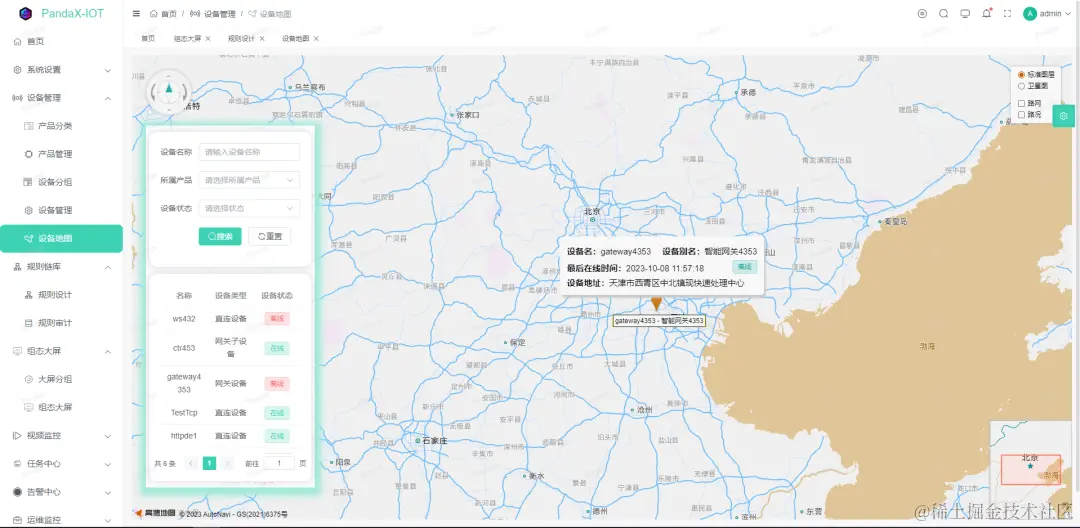This screenshot has height=528, width=1080.
Task: Open the top-right circular settings icon
Action: pos(922,14)
